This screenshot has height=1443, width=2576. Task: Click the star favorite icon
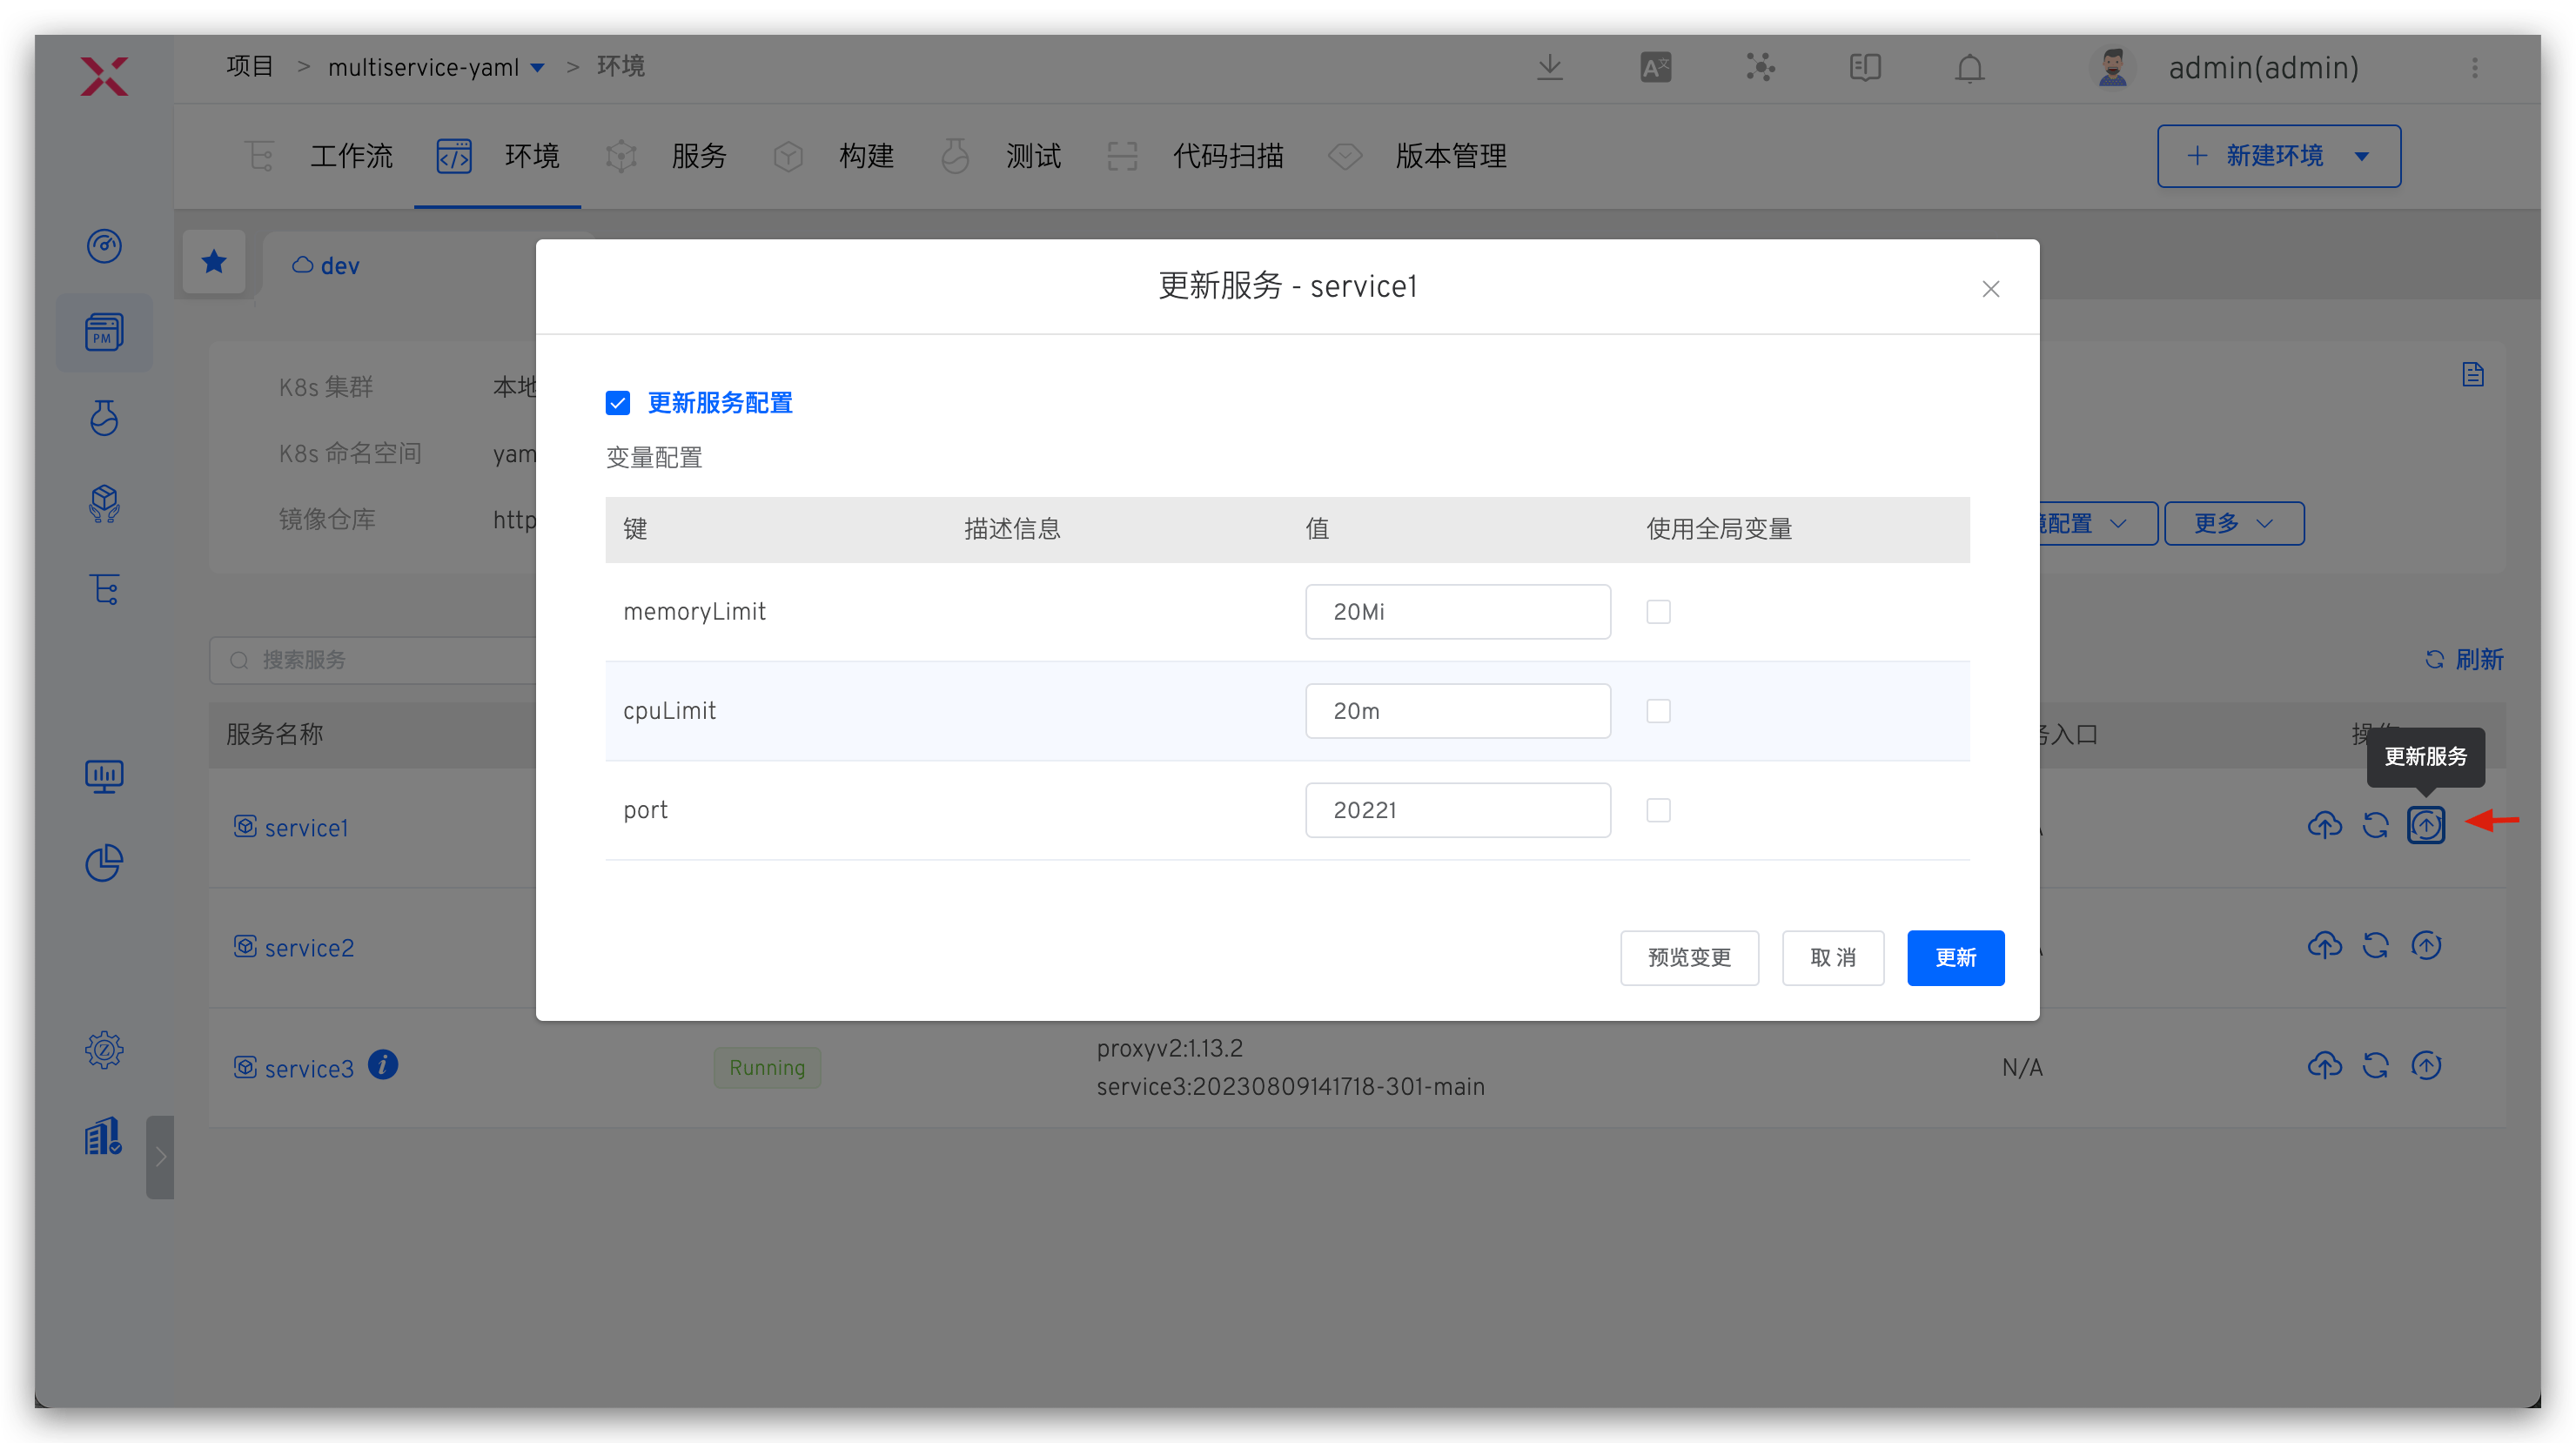tap(214, 263)
